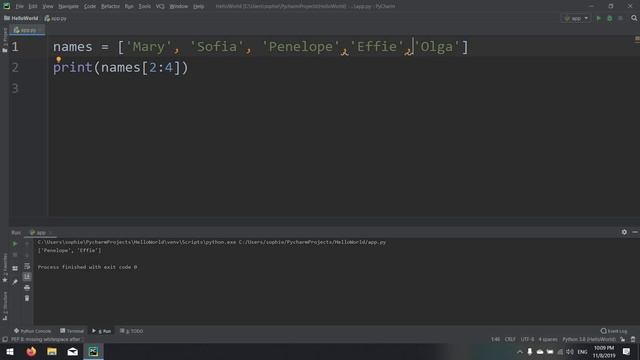Screen dimensions: 640x360
Task: Open Python interpreter selector in status bar
Action: coord(589,340)
